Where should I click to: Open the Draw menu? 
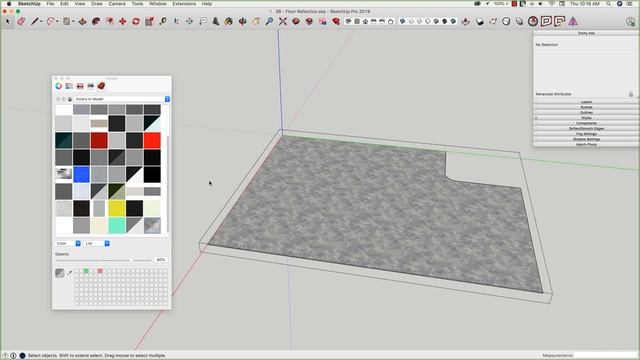[x=97, y=4]
